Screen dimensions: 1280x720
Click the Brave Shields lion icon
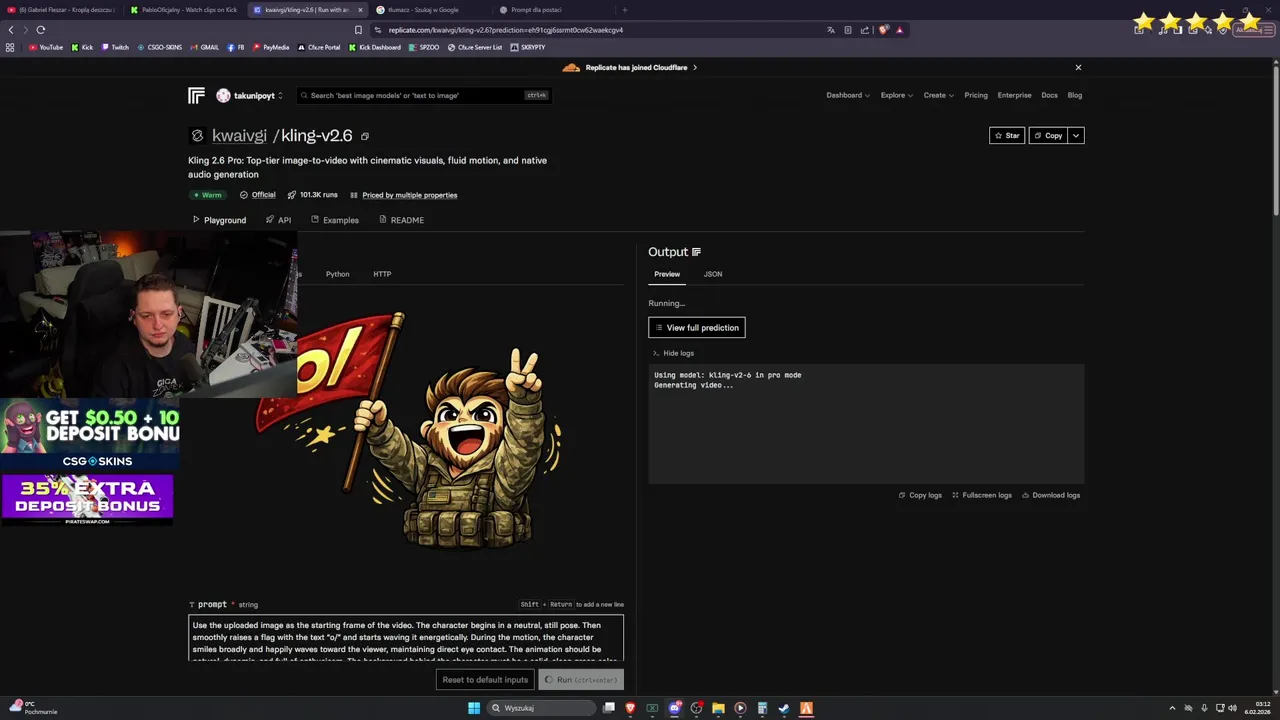[884, 30]
